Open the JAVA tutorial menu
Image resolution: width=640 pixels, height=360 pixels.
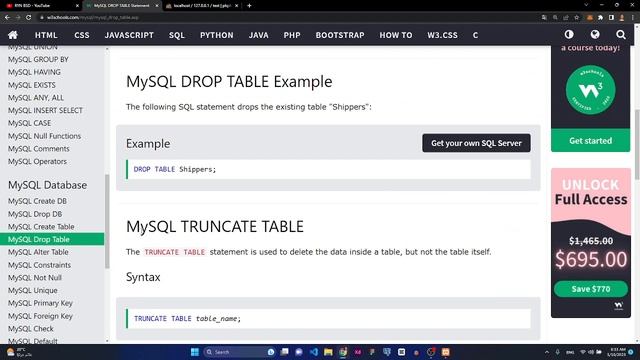(x=258, y=35)
